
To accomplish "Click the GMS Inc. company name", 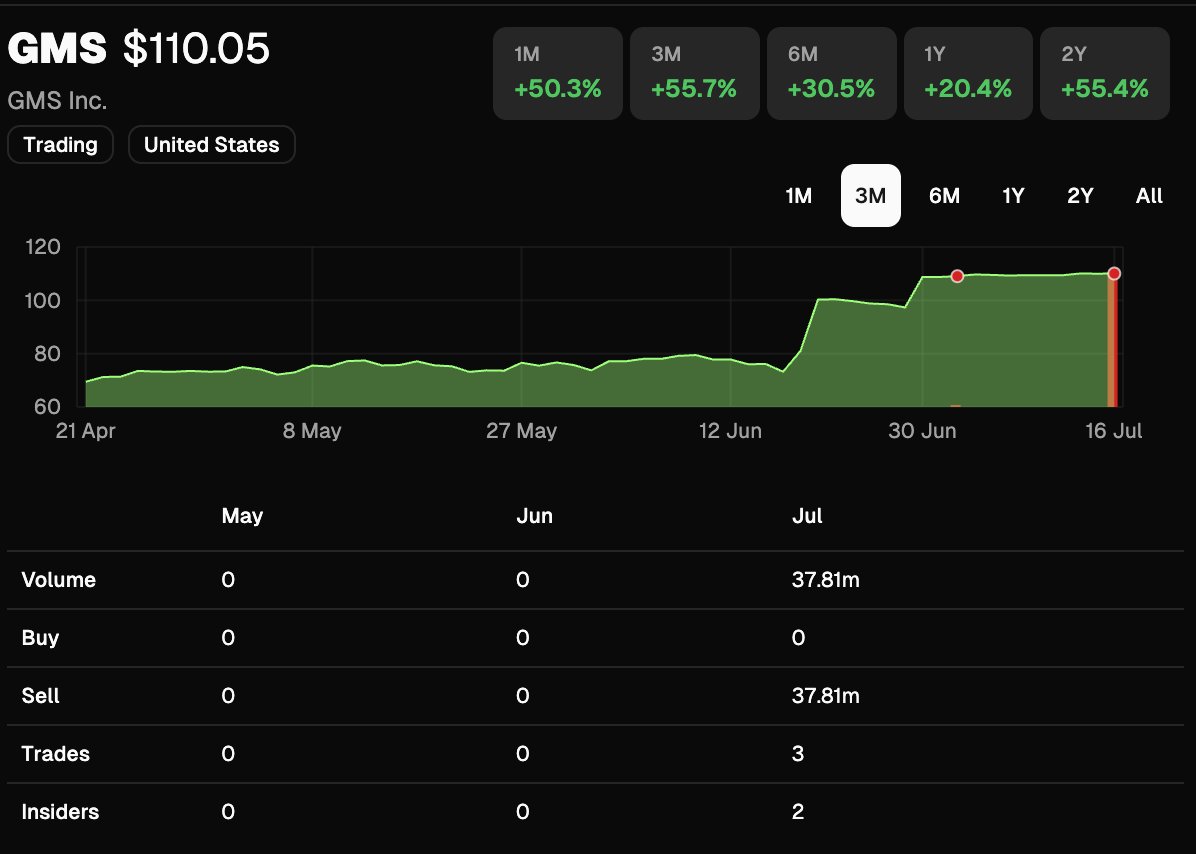I will coord(57,101).
